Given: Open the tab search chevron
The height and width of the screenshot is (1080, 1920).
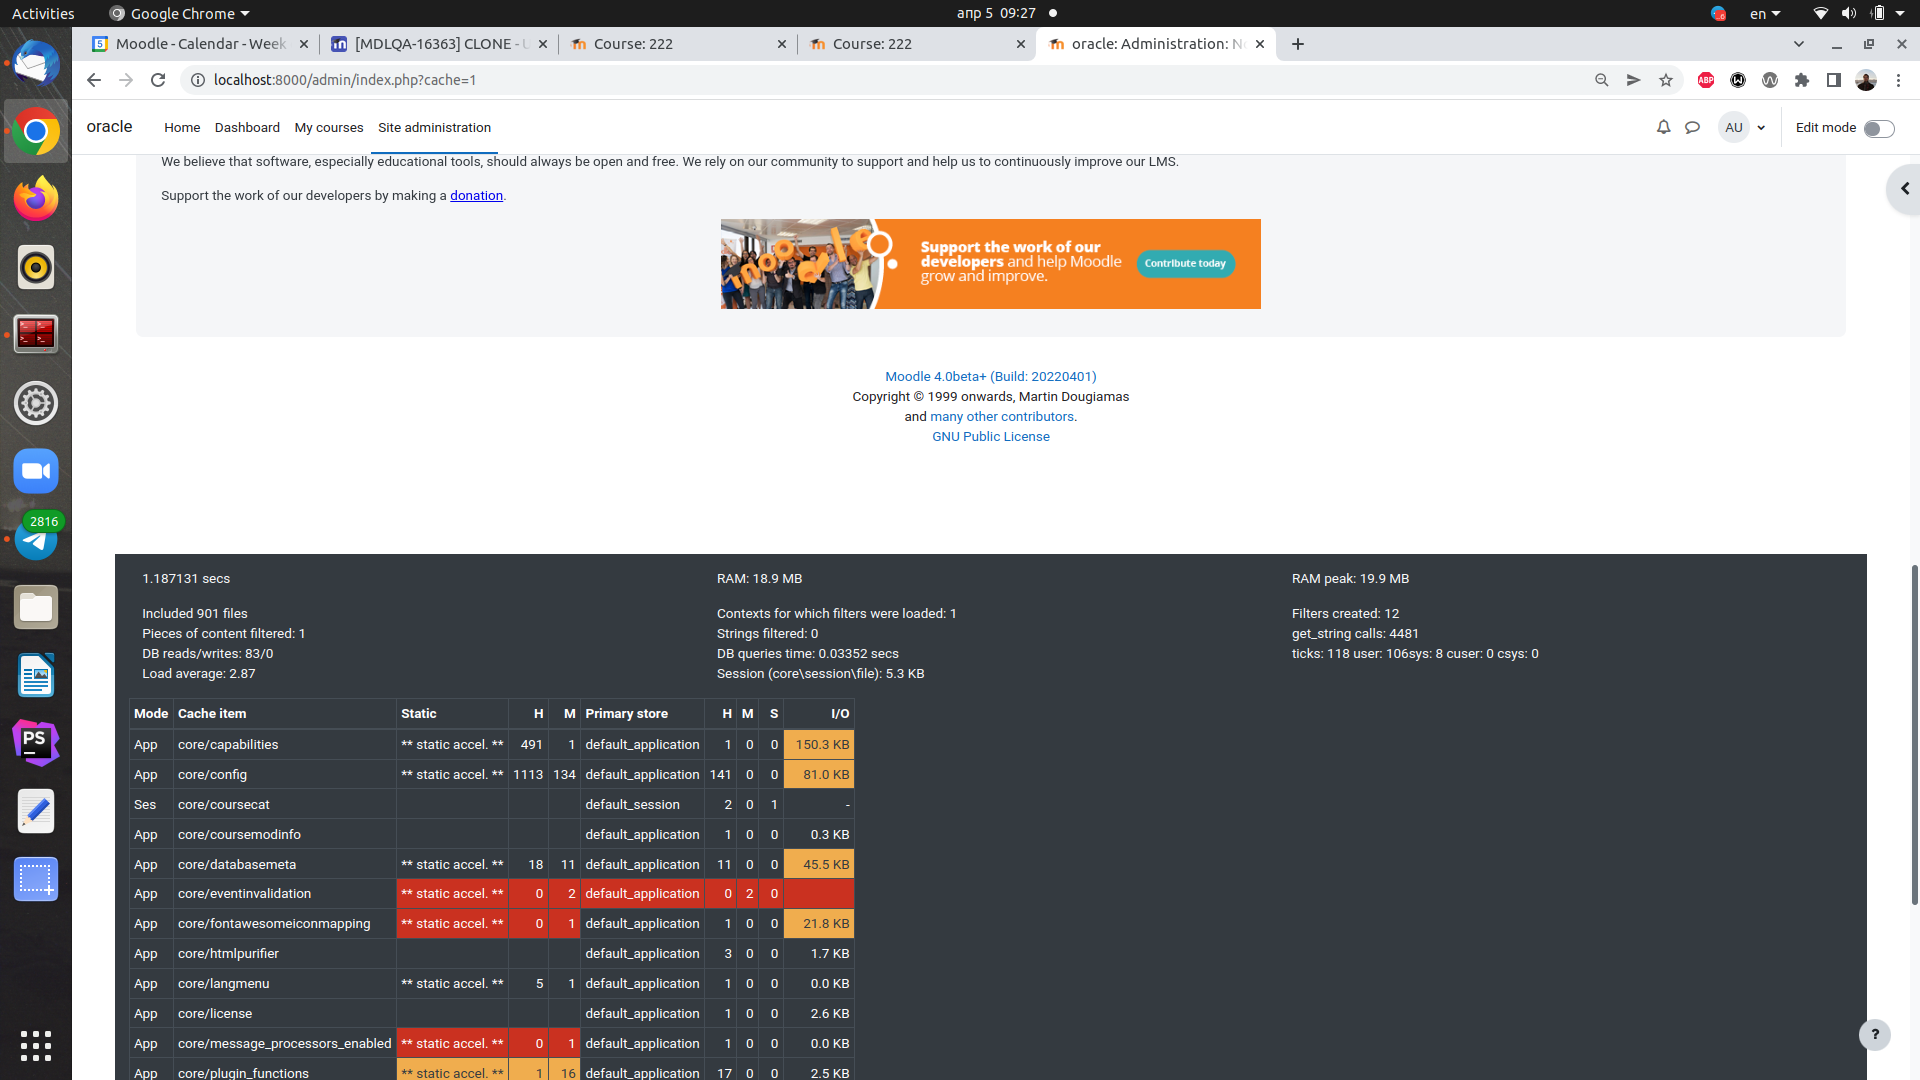Looking at the screenshot, I should 1799,44.
